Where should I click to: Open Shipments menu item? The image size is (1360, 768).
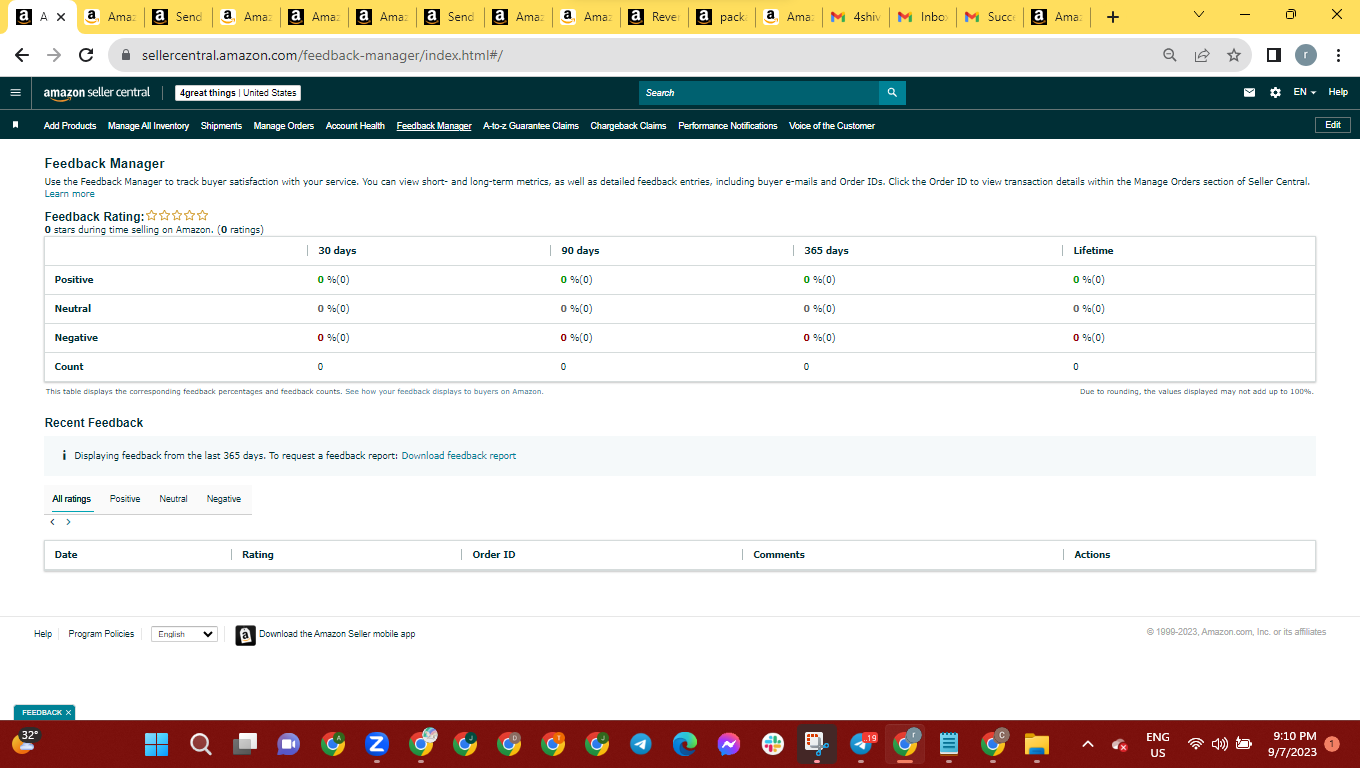pyautogui.click(x=221, y=126)
